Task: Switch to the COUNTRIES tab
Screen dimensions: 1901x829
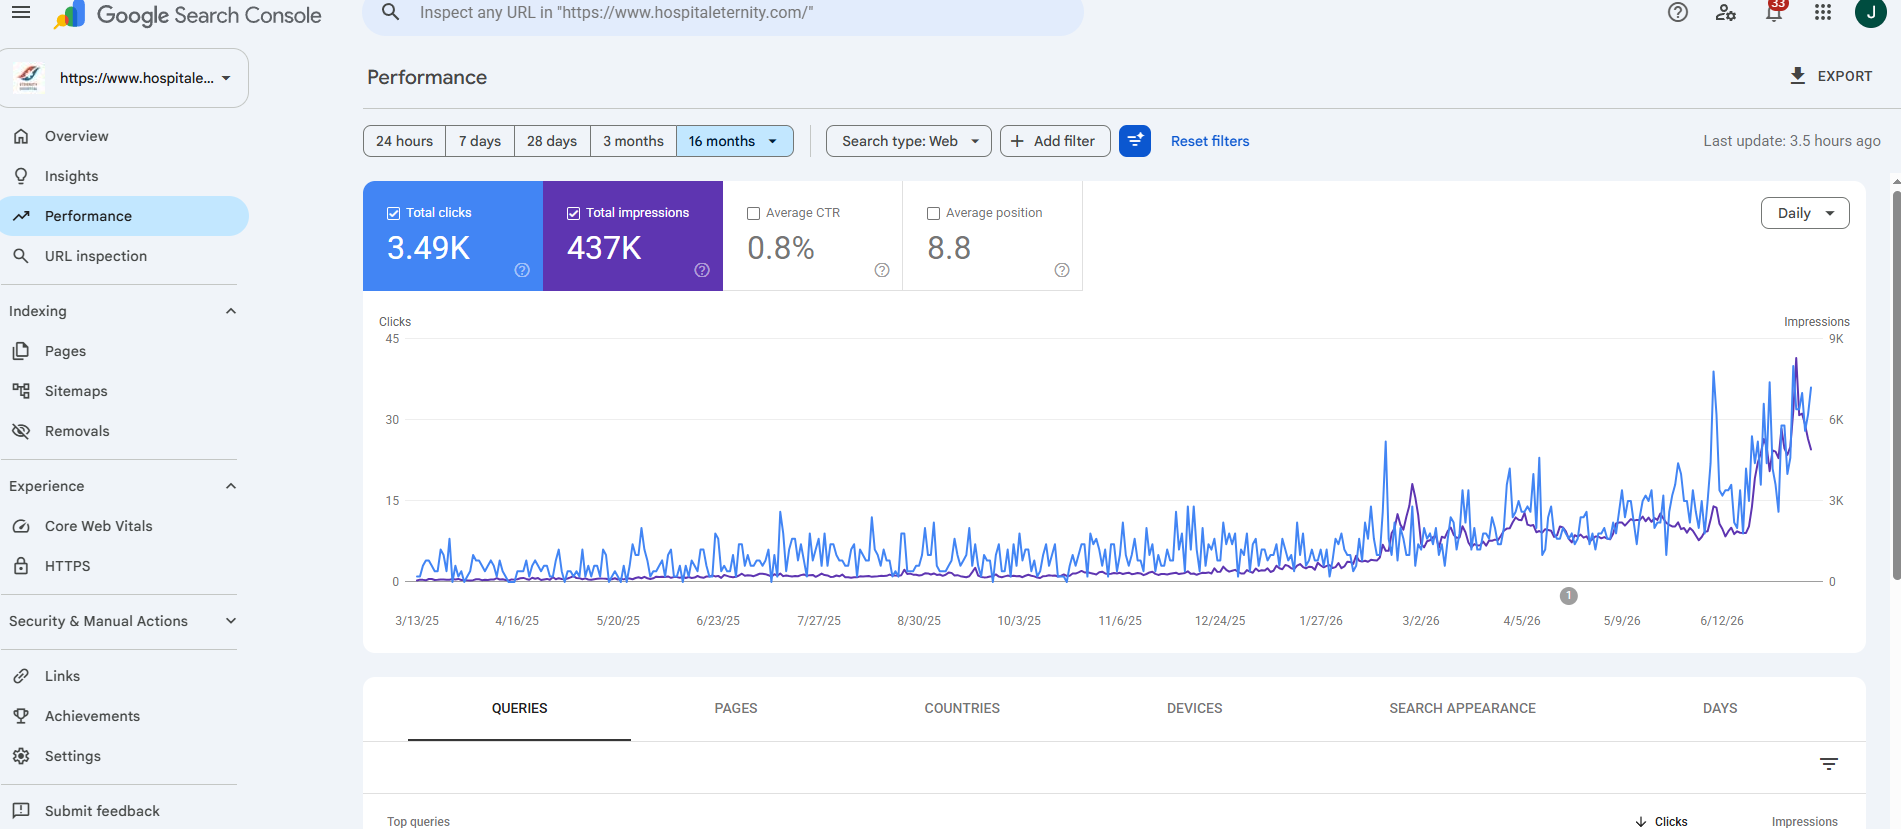Action: click(962, 708)
